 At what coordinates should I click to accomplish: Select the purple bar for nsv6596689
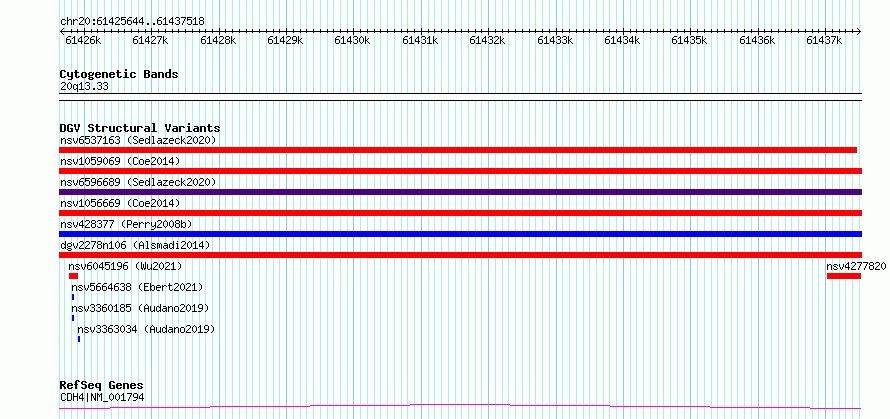tap(461, 192)
